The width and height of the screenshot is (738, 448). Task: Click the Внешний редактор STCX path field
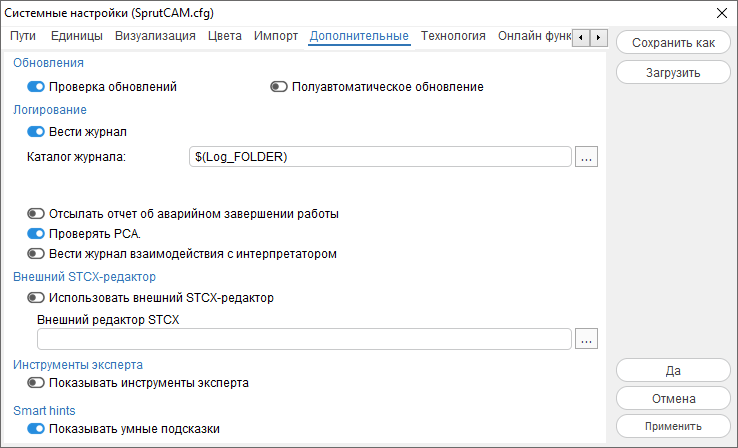point(305,339)
